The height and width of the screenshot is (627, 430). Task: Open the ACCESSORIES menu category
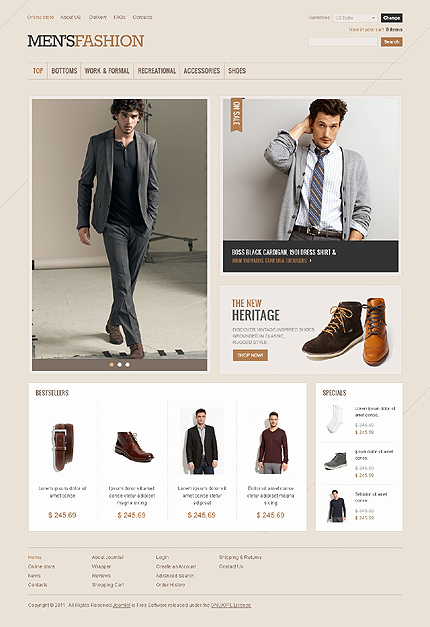pyautogui.click(x=202, y=71)
